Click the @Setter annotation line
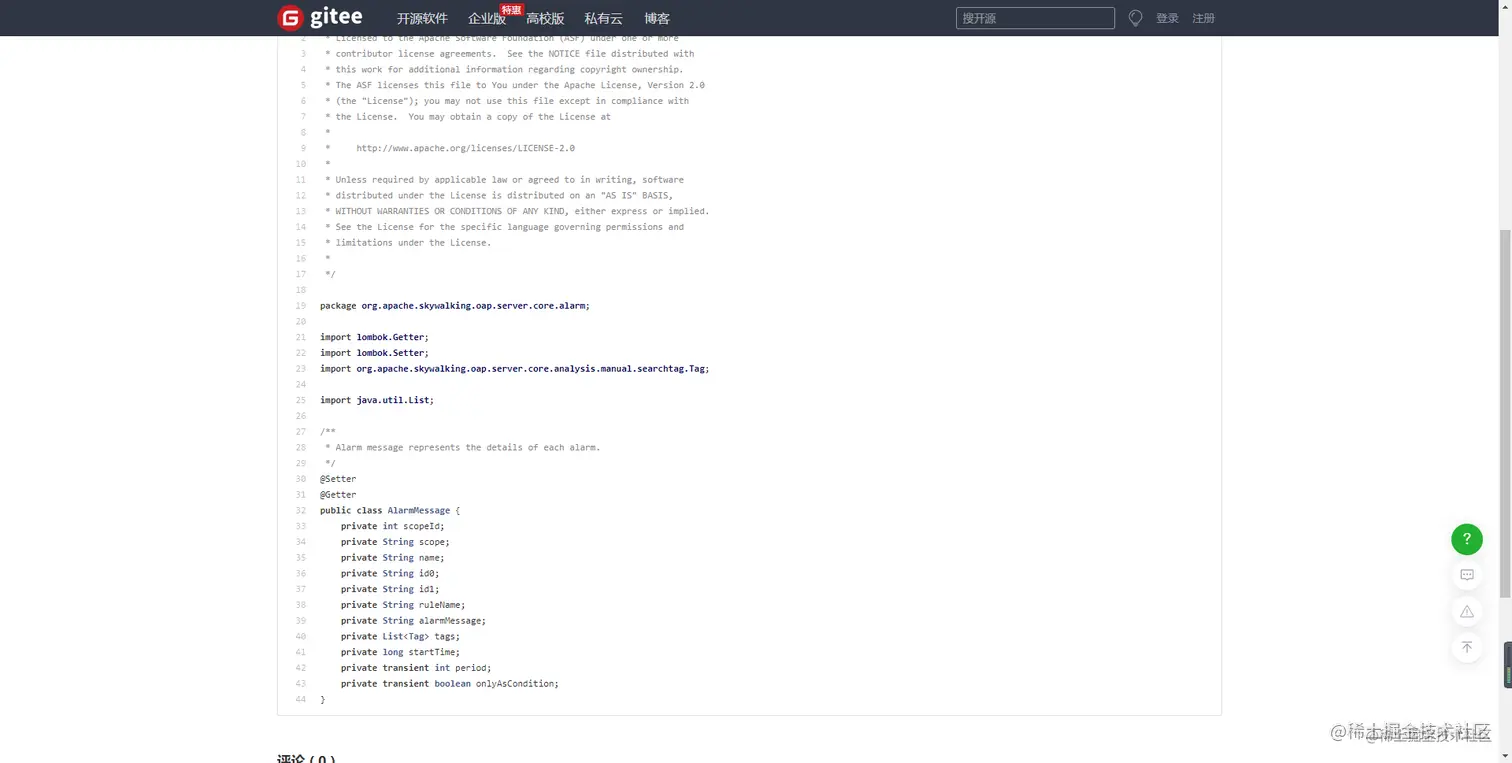Image resolution: width=1512 pixels, height=763 pixels. point(338,479)
